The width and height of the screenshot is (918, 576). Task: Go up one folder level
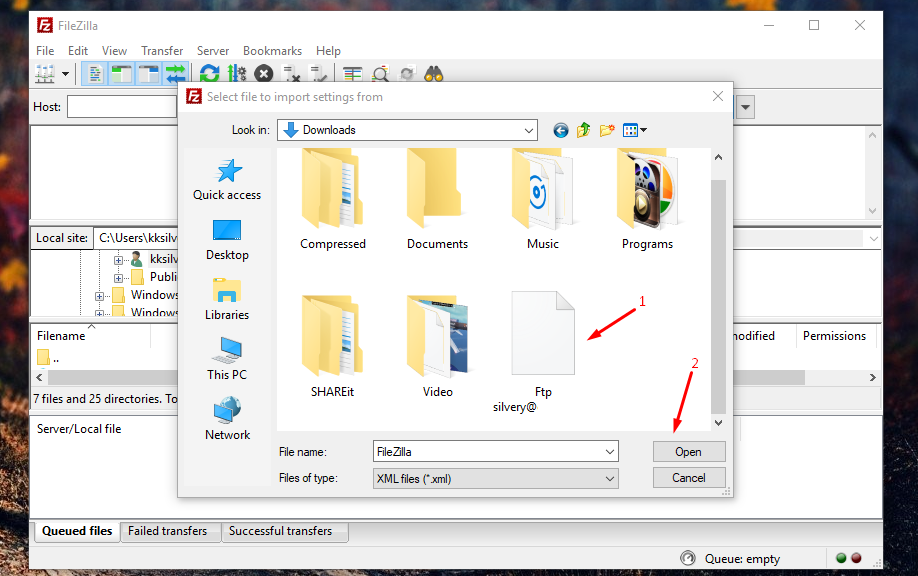pos(584,130)
